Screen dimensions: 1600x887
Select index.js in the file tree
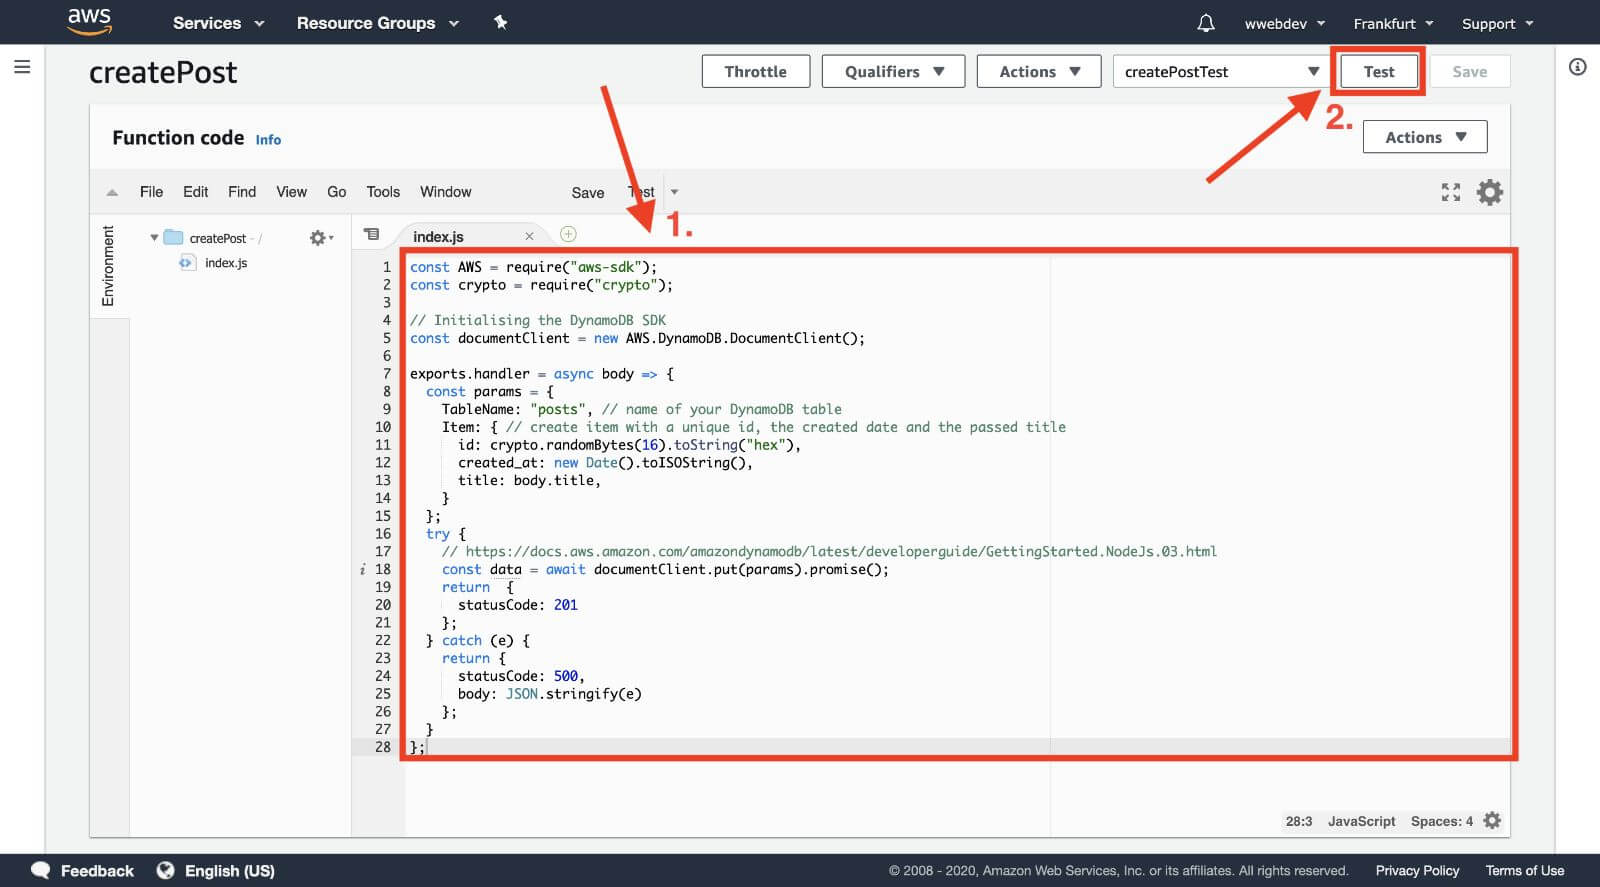point(226,263)
